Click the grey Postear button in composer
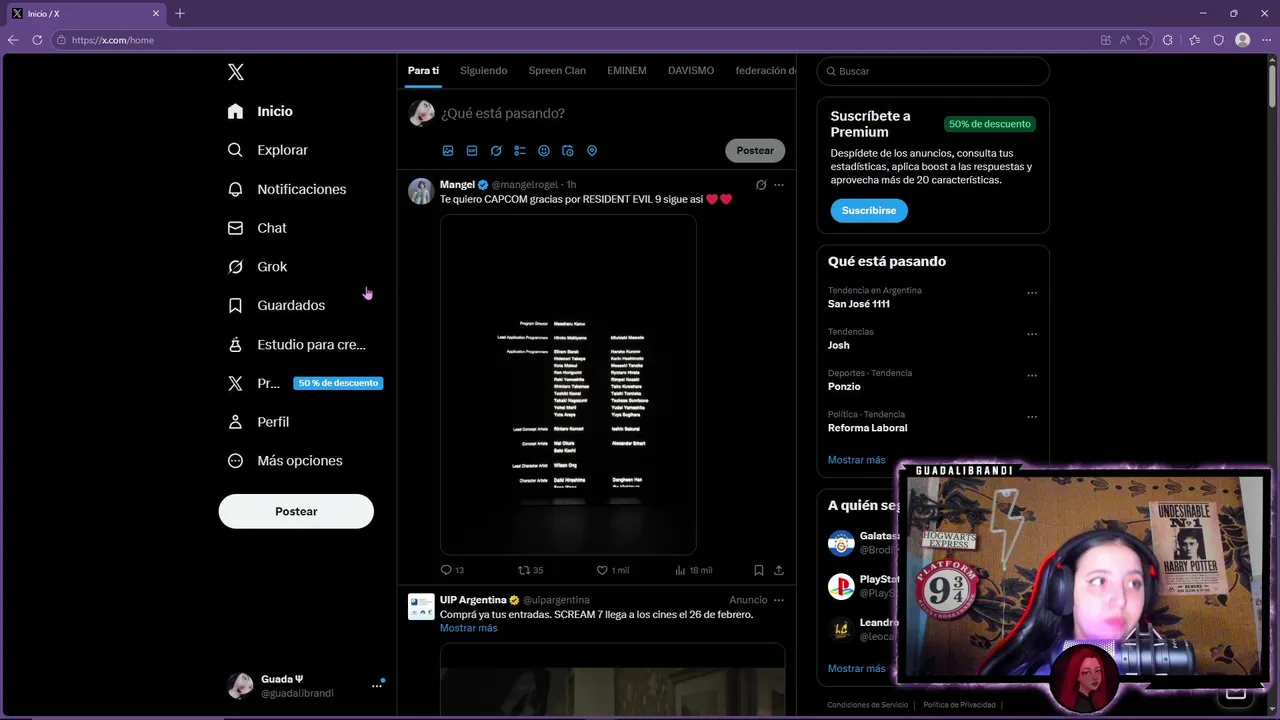 pyautogui.click(x=755, y=151)
